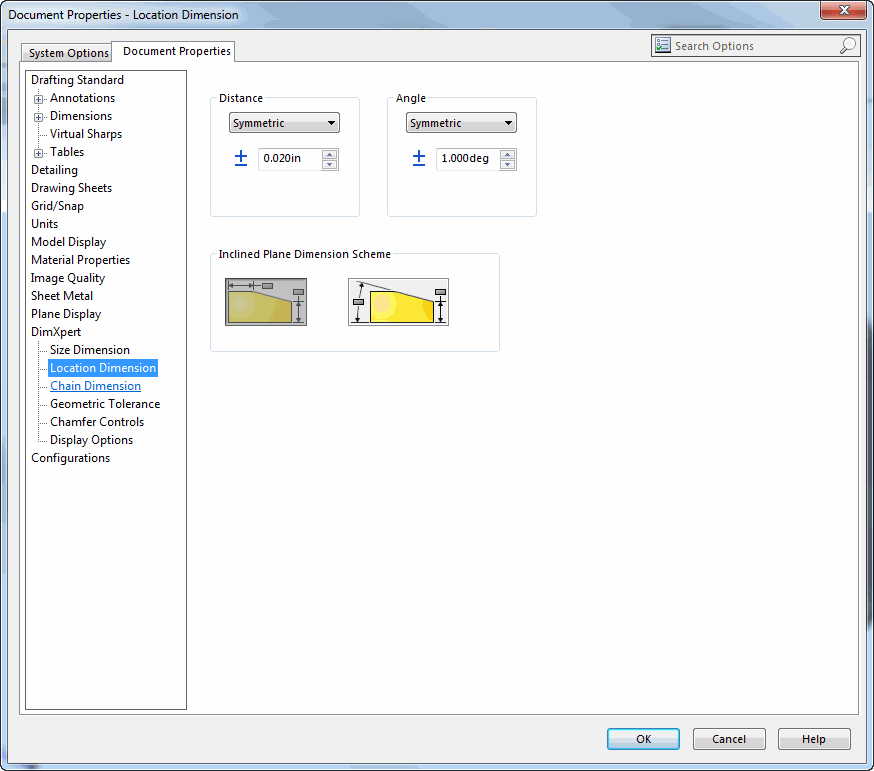
Task: Select Tables in the tree
Action: [x=67, y=152]
